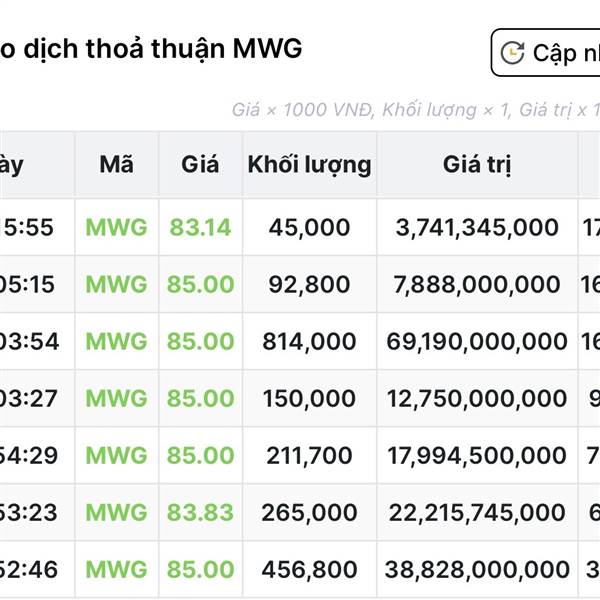The height and width of the screenshot is (600, 600).
Task: Click the 83.14 price cell
Action: 200,227
